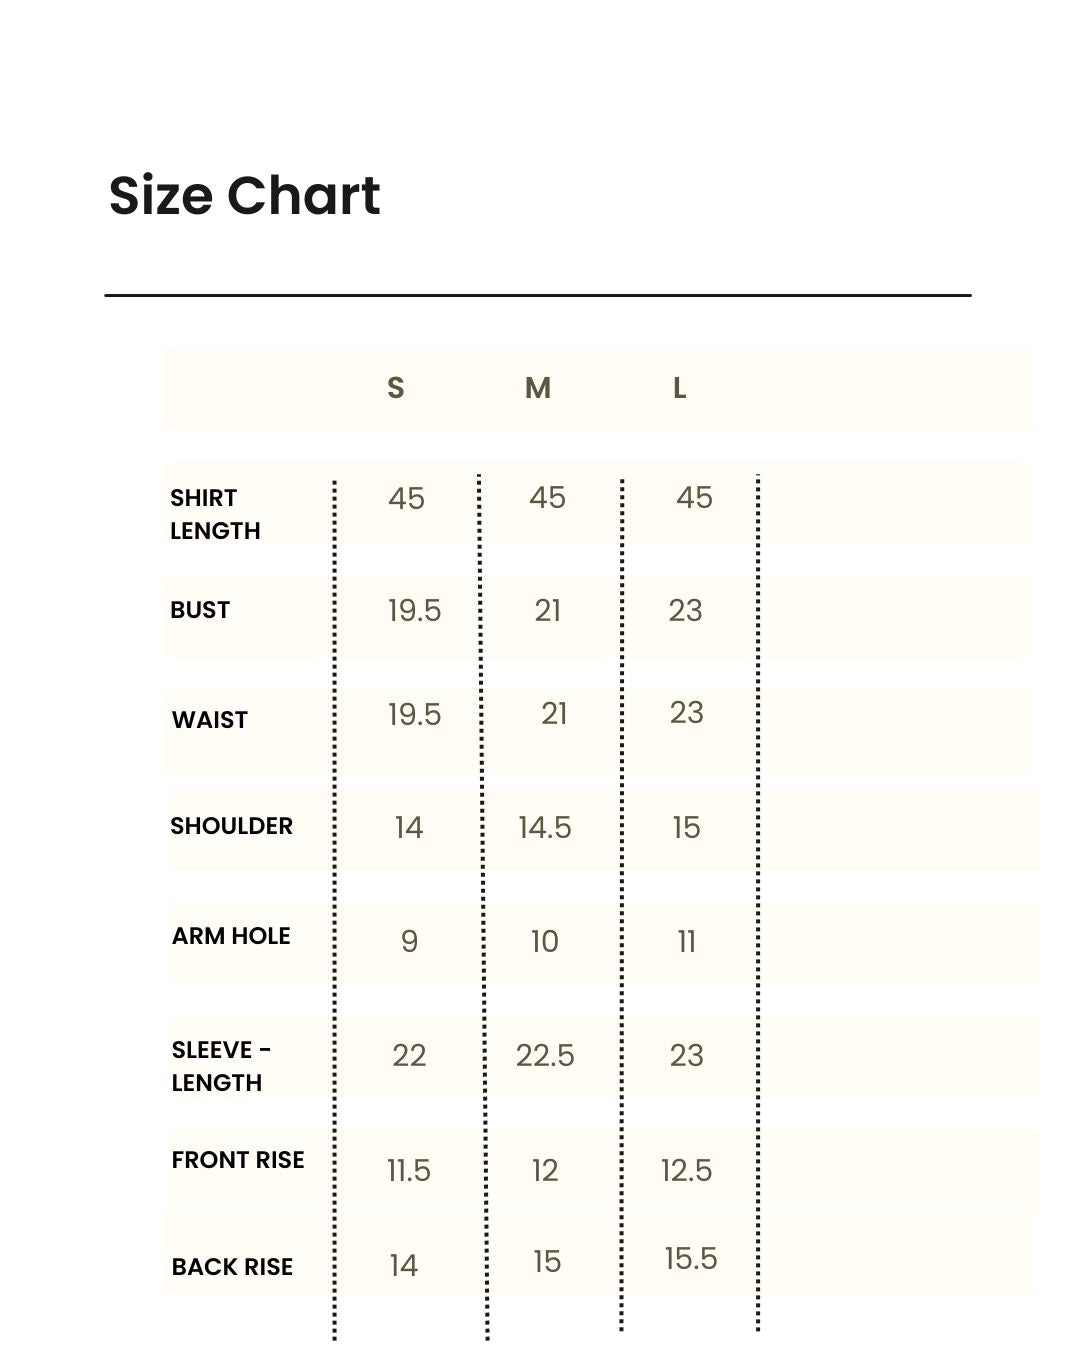Click the Size Chart heading
The width and height of the screenshot is (1080, 1350).
[x=244, y=195]
